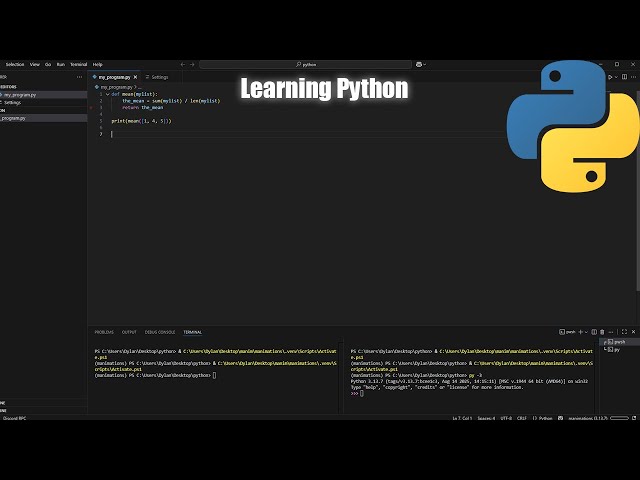Switch to the Terminal panel tab
Image resolution: width=640 pixels, height=480 pixels.
(x=192, y=332)
